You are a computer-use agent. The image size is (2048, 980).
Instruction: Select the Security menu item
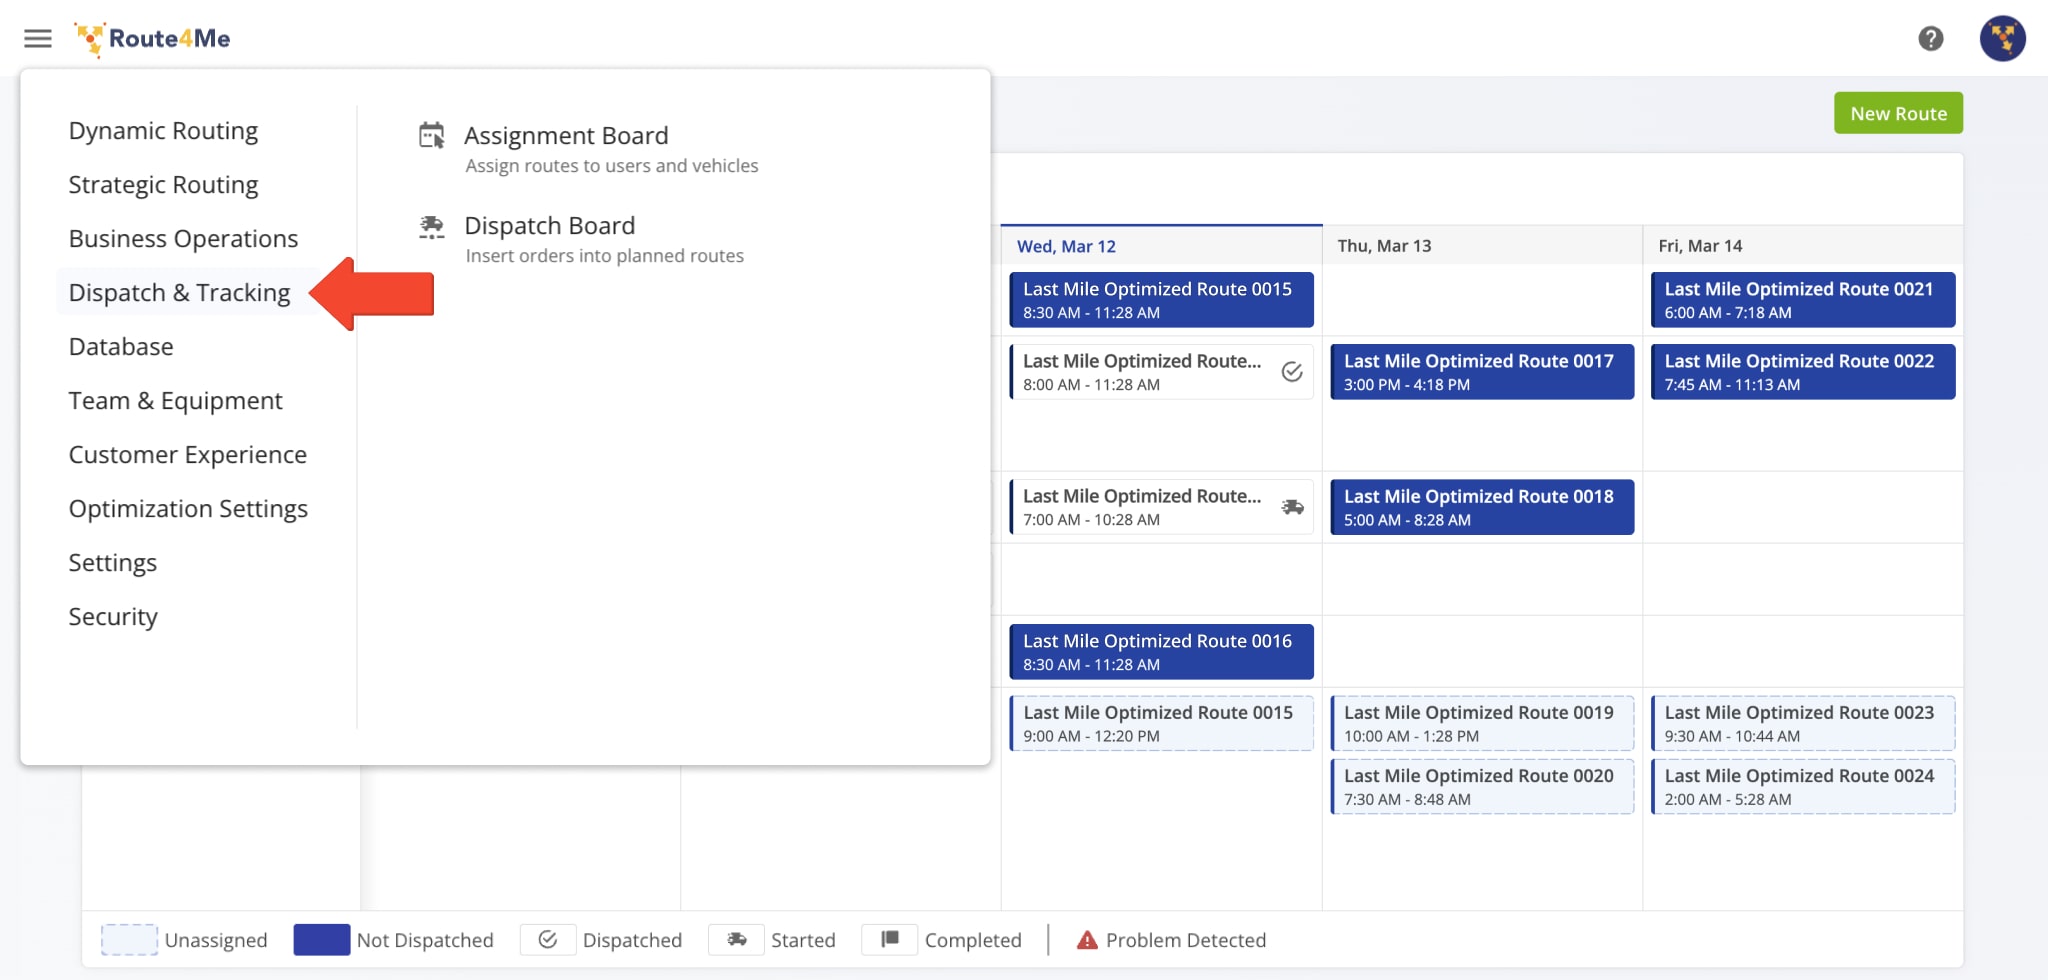coord(112,616)
